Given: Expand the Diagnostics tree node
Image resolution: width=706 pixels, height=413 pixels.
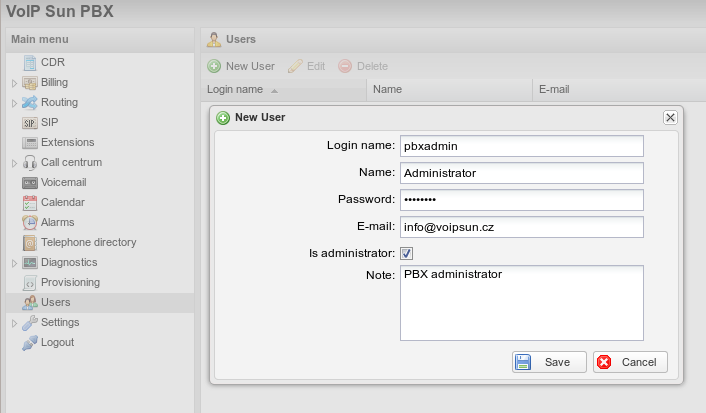Looking at the screenshot, I should [x=14, y=263].
